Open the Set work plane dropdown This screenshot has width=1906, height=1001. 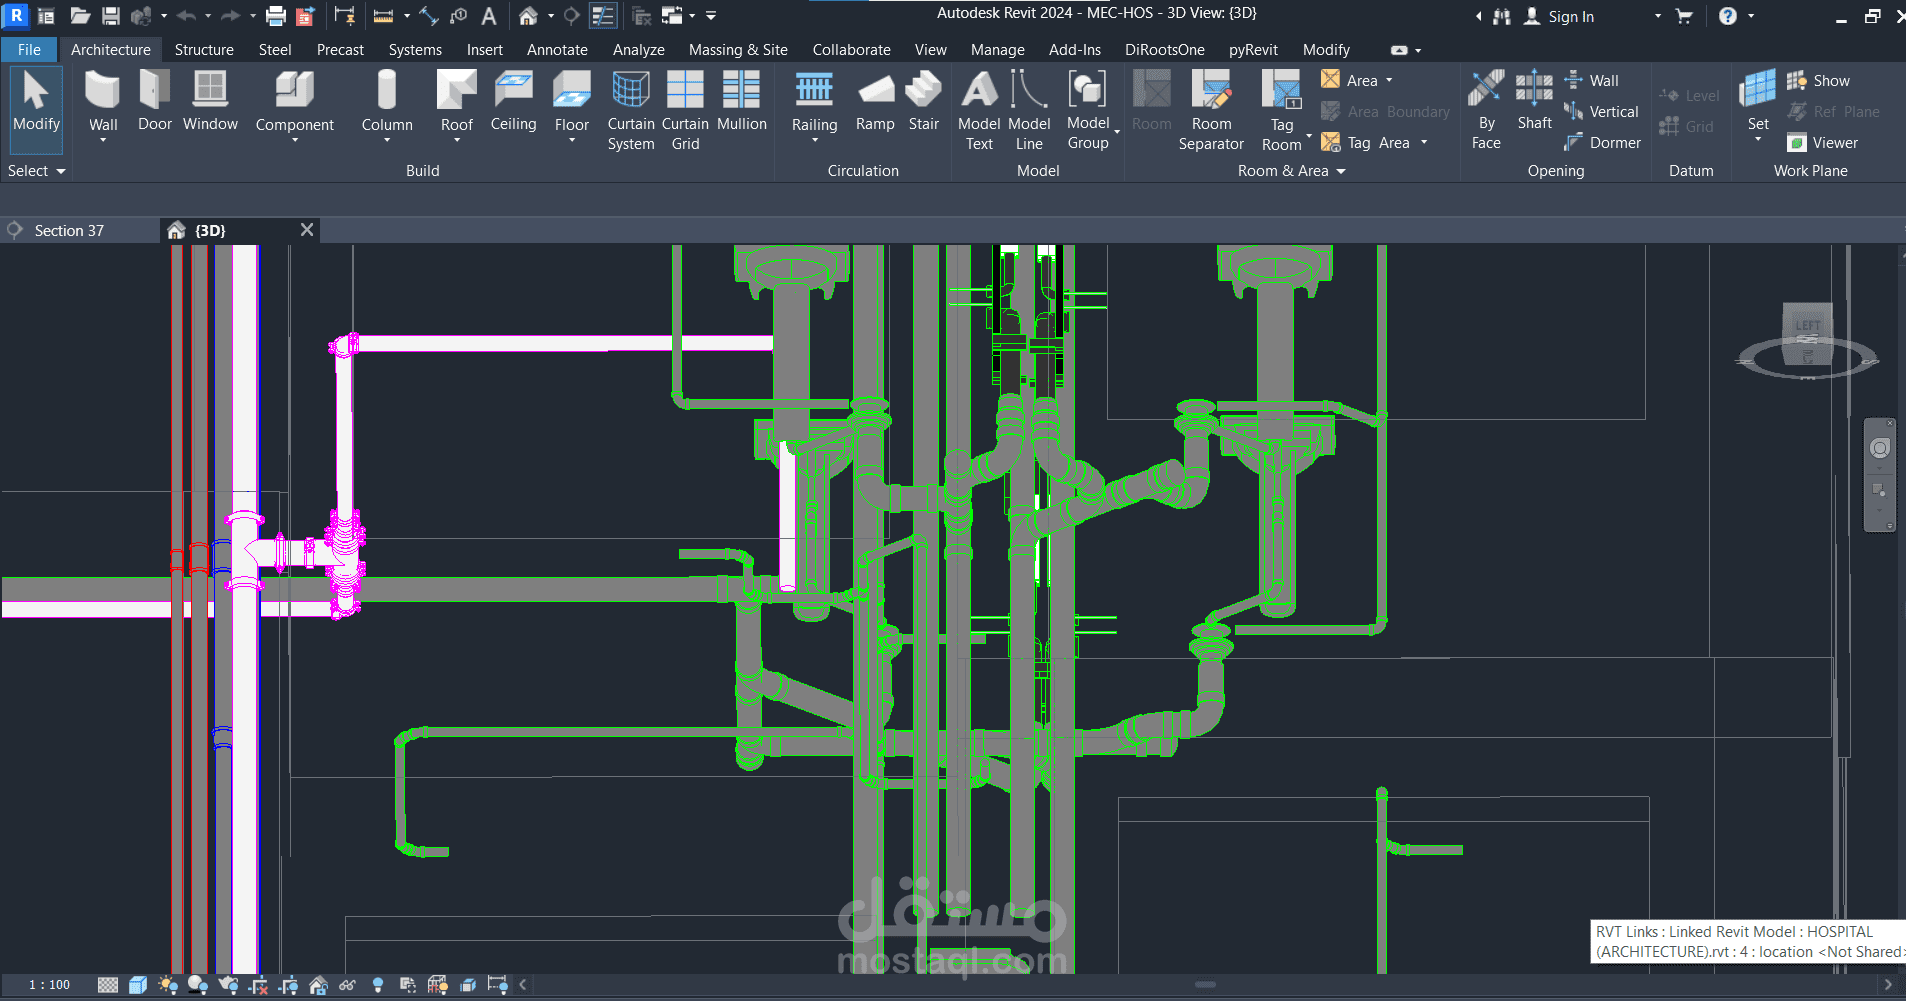pos(1758,139)
